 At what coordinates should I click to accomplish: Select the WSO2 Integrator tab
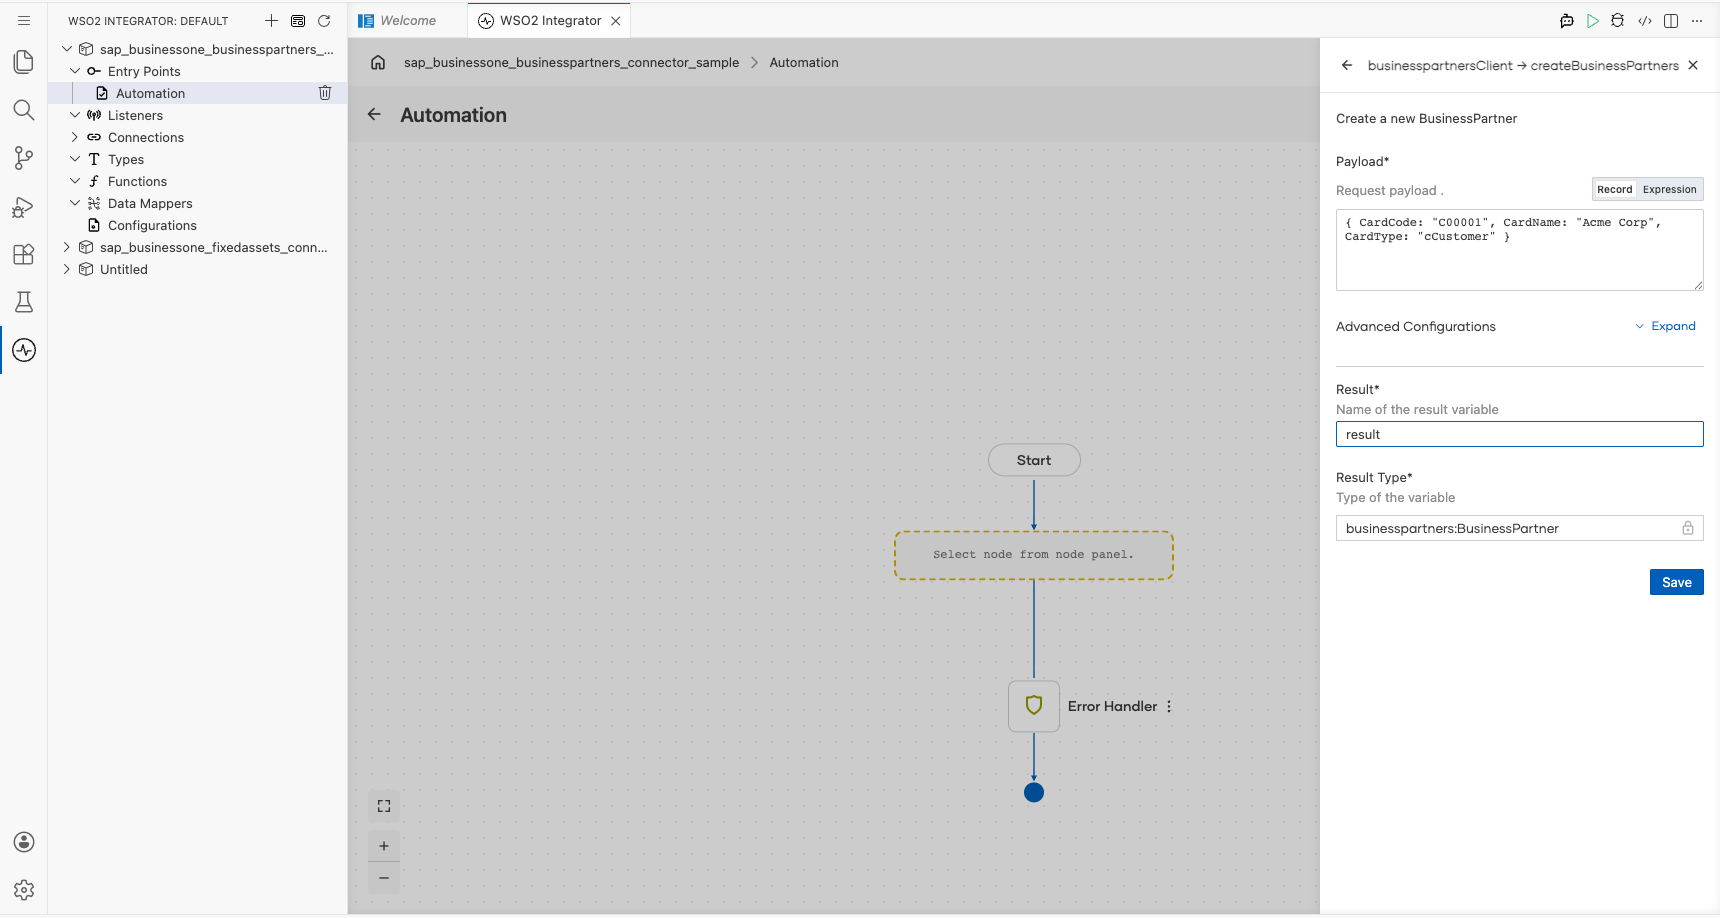click(x=550, y=20)
